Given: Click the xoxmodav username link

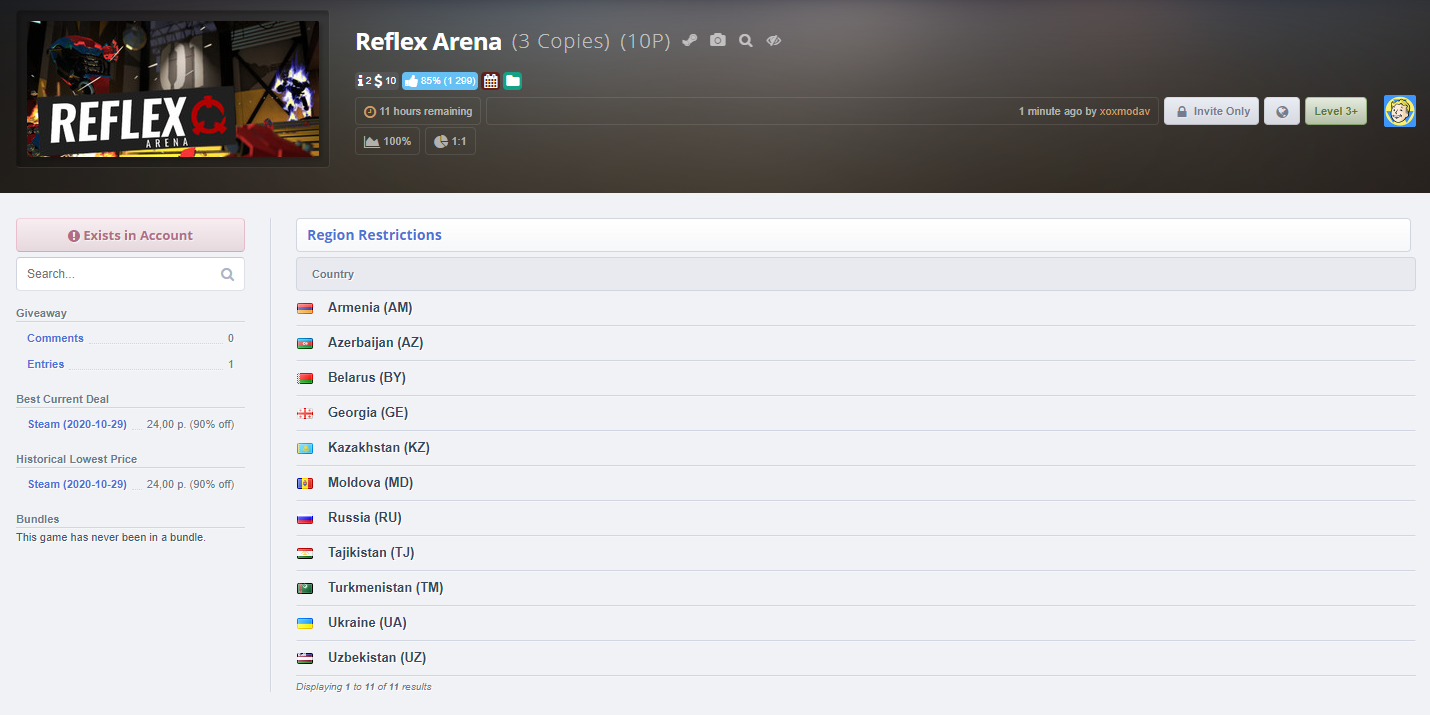Looking at the screenshot, I should (x=1126, y=111).
